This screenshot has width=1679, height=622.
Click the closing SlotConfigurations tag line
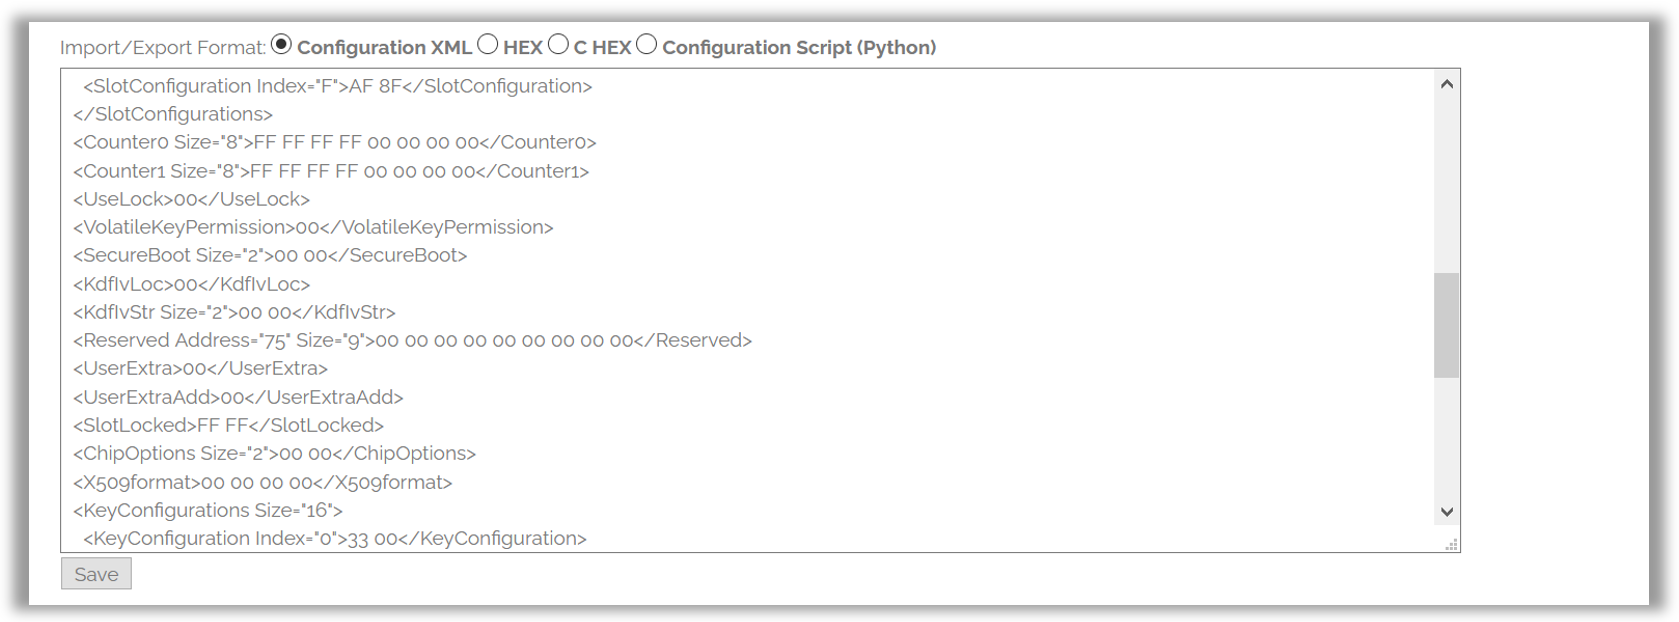[x=173, y=114]
